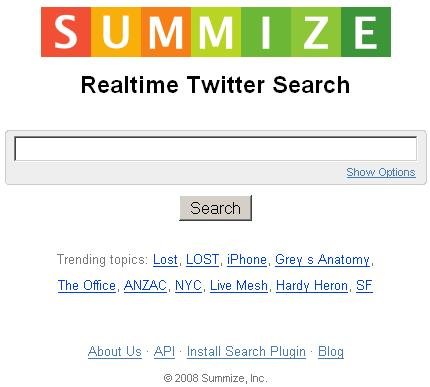Open the trending topic Lost
This screenshot has width=430, height=387.
tap(165, 259)
